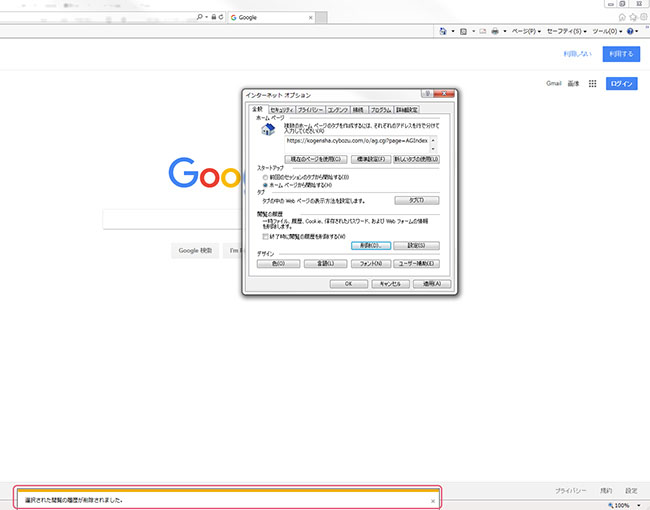
Task: Click the feeds icon in command bar
Action: 463,31
